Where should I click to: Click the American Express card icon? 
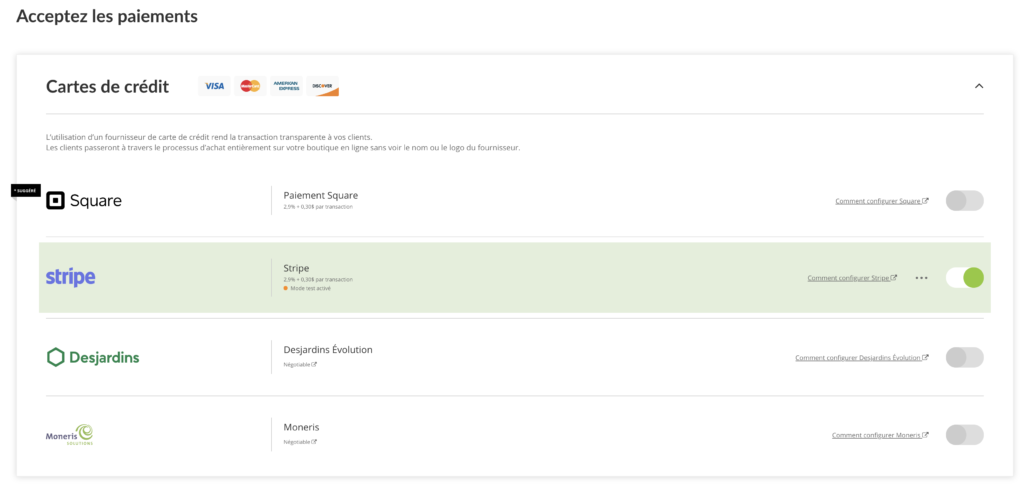pos(286,86)
